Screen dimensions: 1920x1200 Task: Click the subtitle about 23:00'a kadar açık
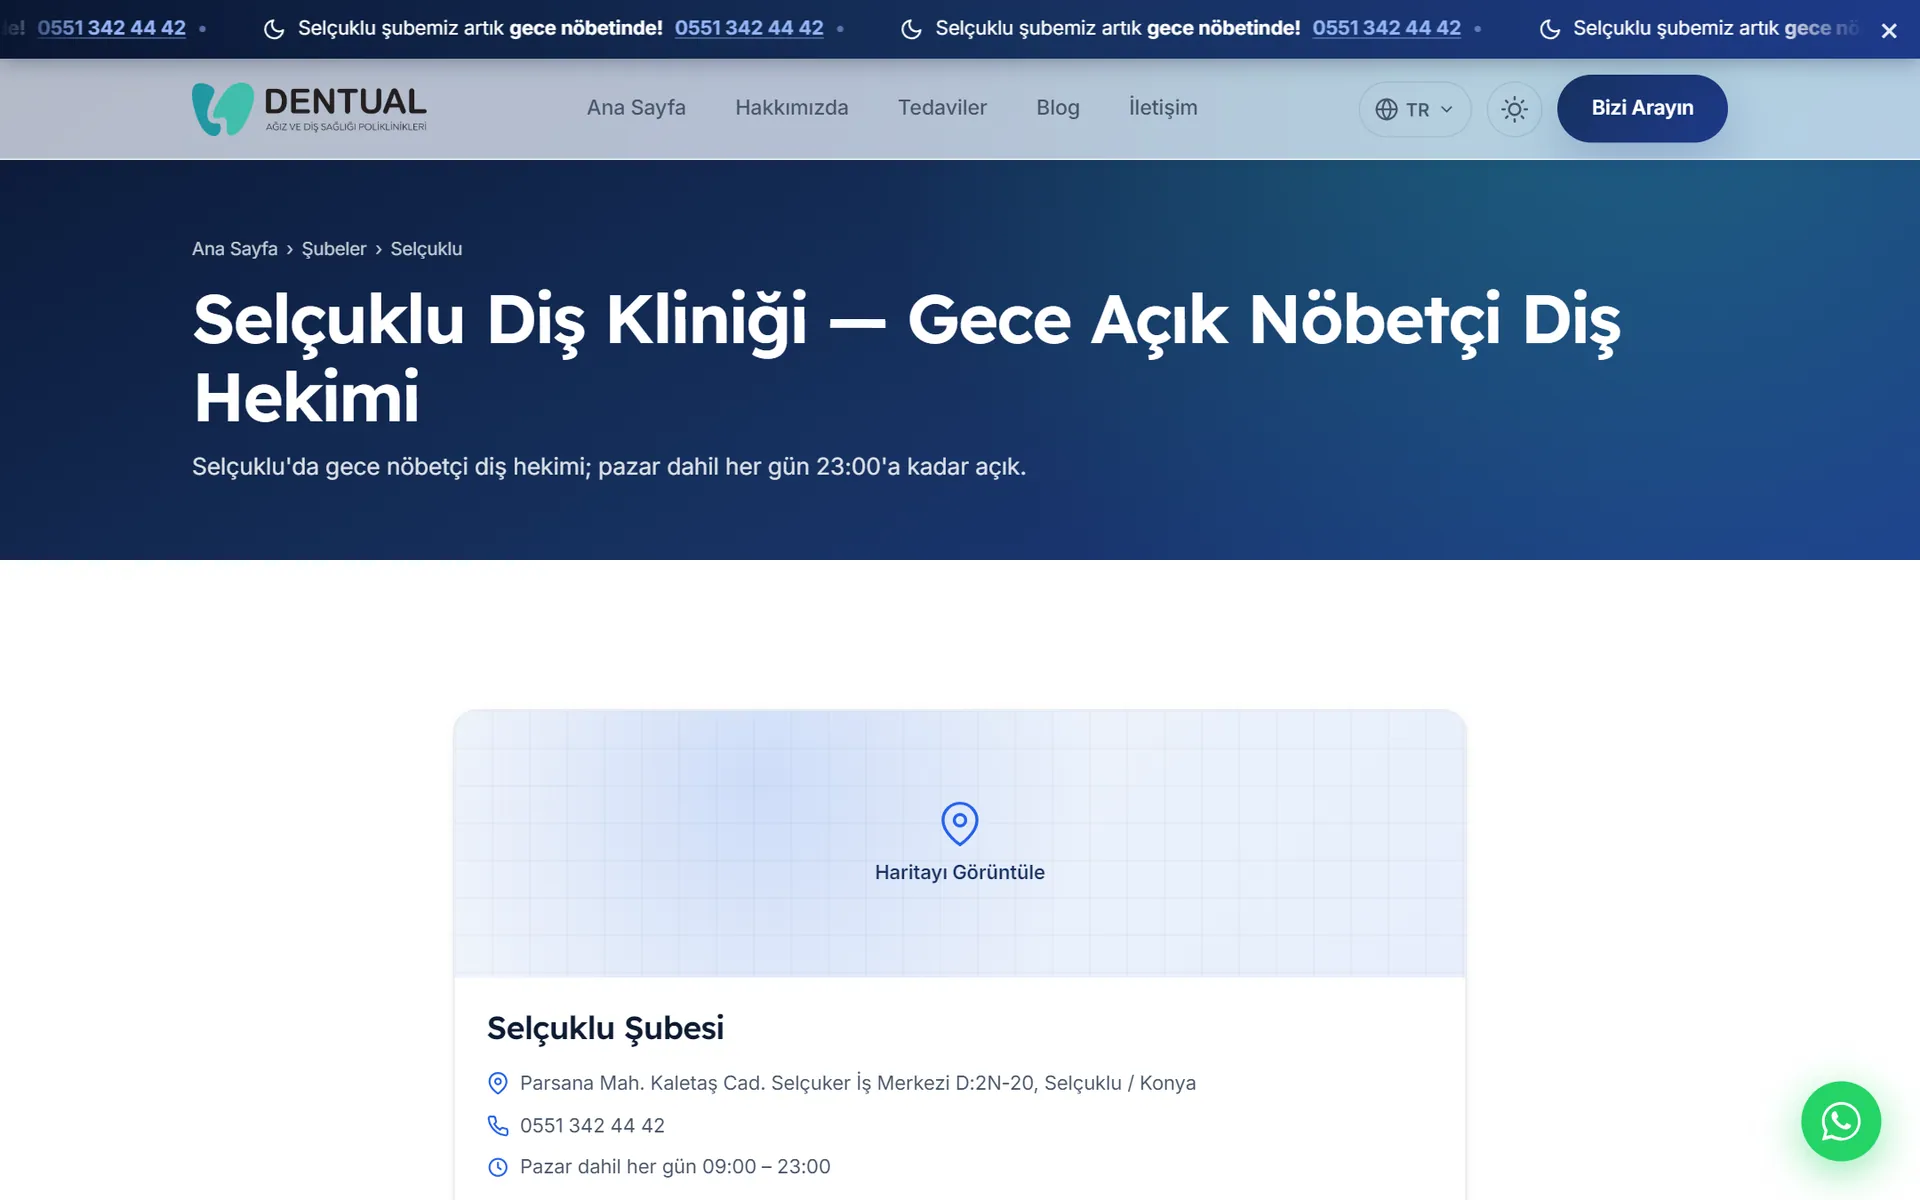coord(609,467)
